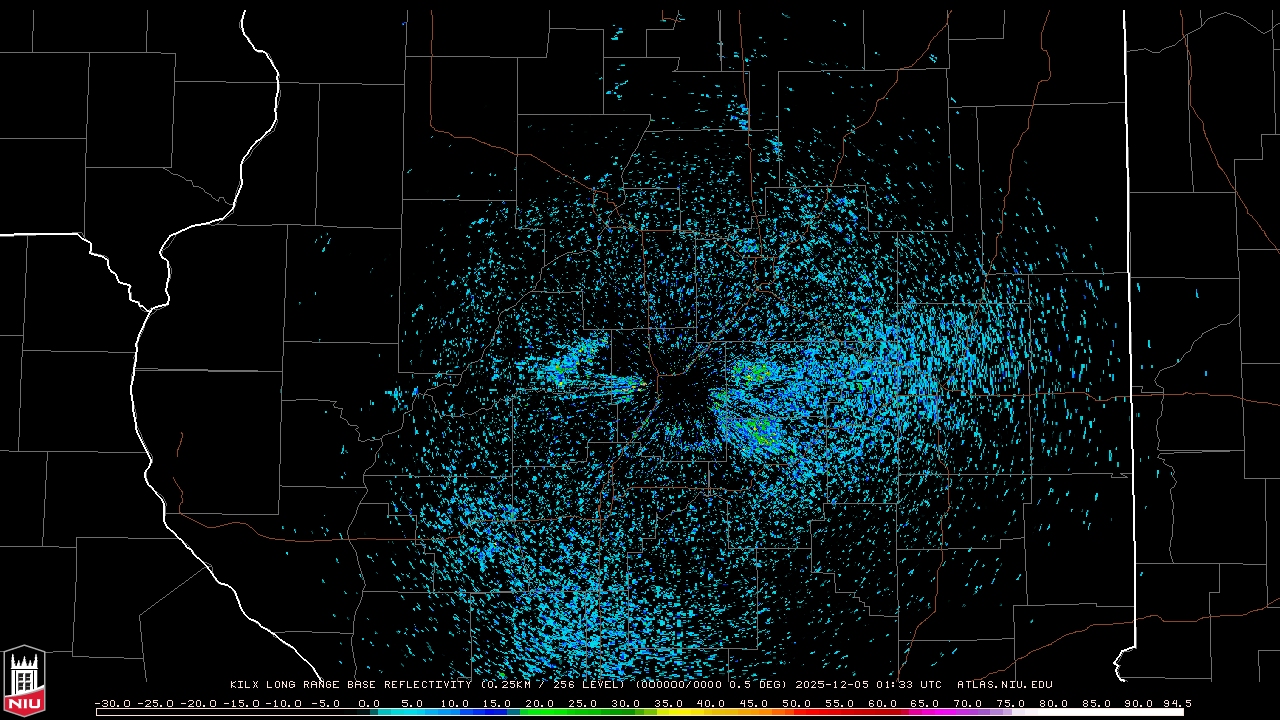Click the 35.0 scale label
This screenshot has width=1280, height=720.
(x=667, y=704)
